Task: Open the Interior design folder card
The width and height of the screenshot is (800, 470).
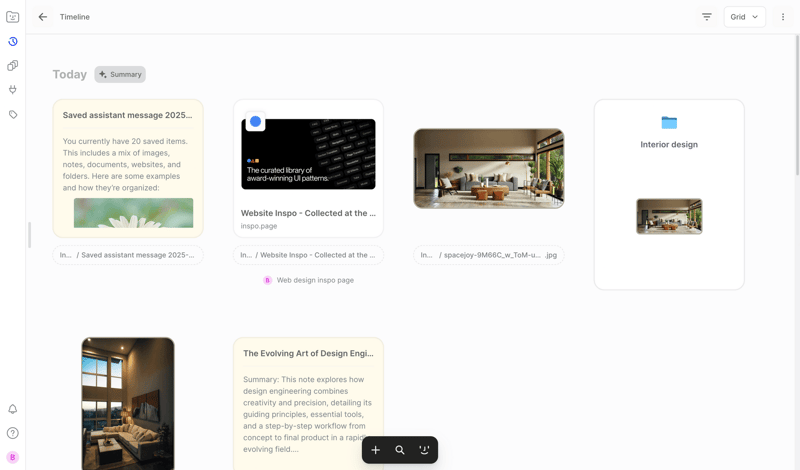Action: 669,194
